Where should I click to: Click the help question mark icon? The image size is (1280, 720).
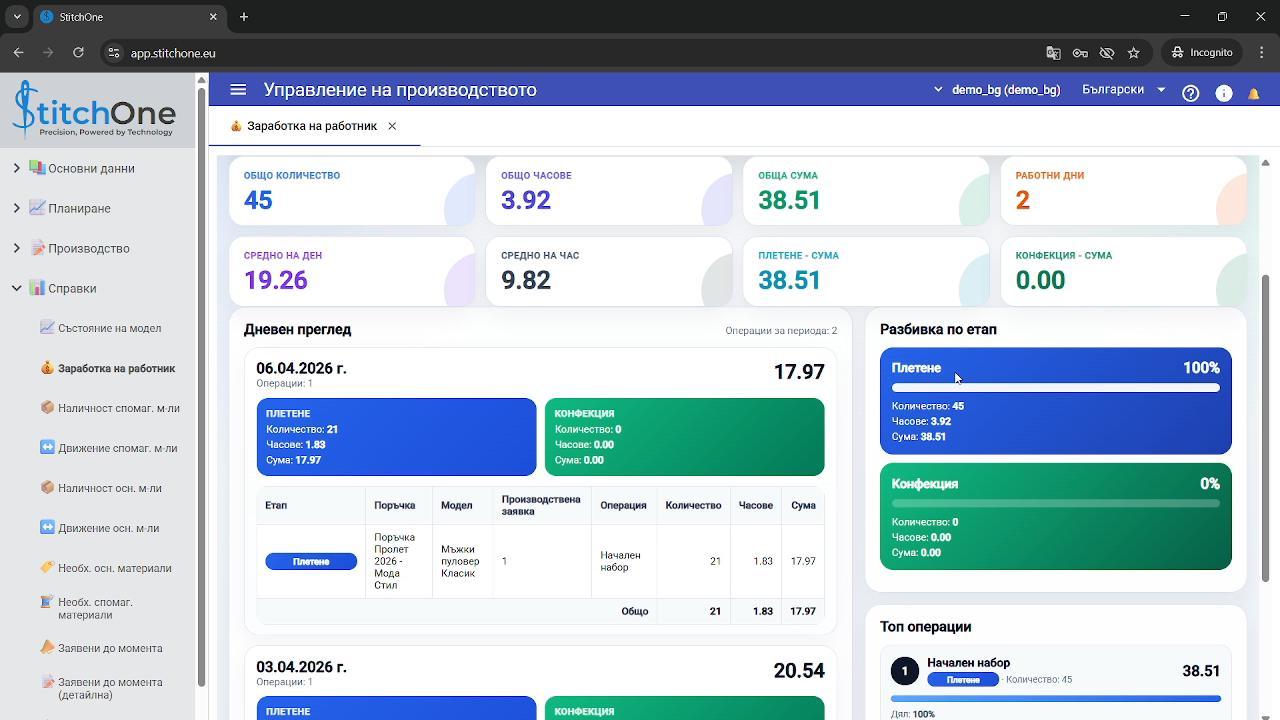pos(1190,93)
